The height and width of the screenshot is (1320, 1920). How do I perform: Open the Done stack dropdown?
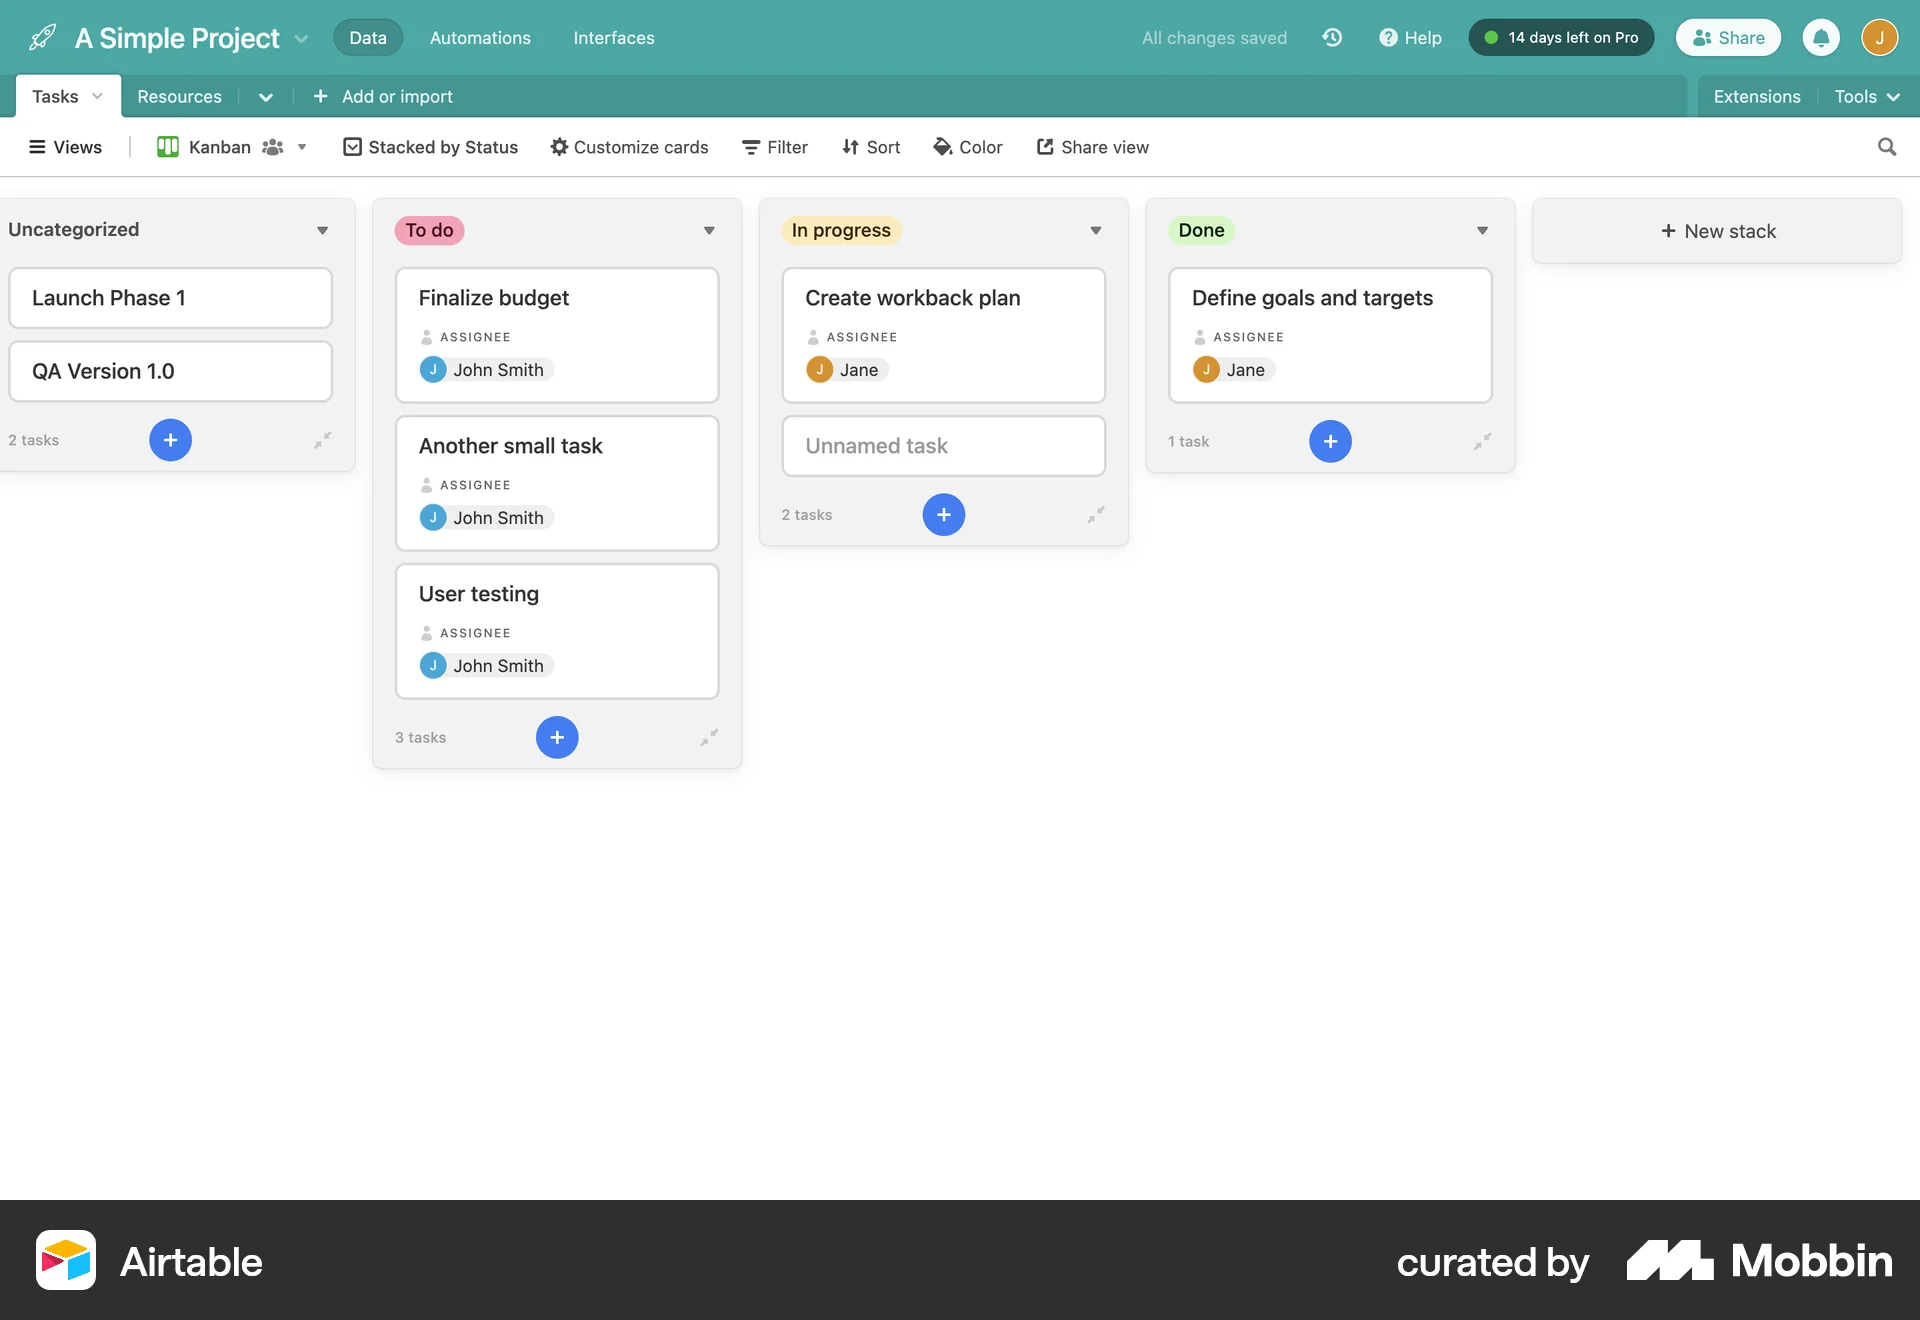click(1482, 230)
